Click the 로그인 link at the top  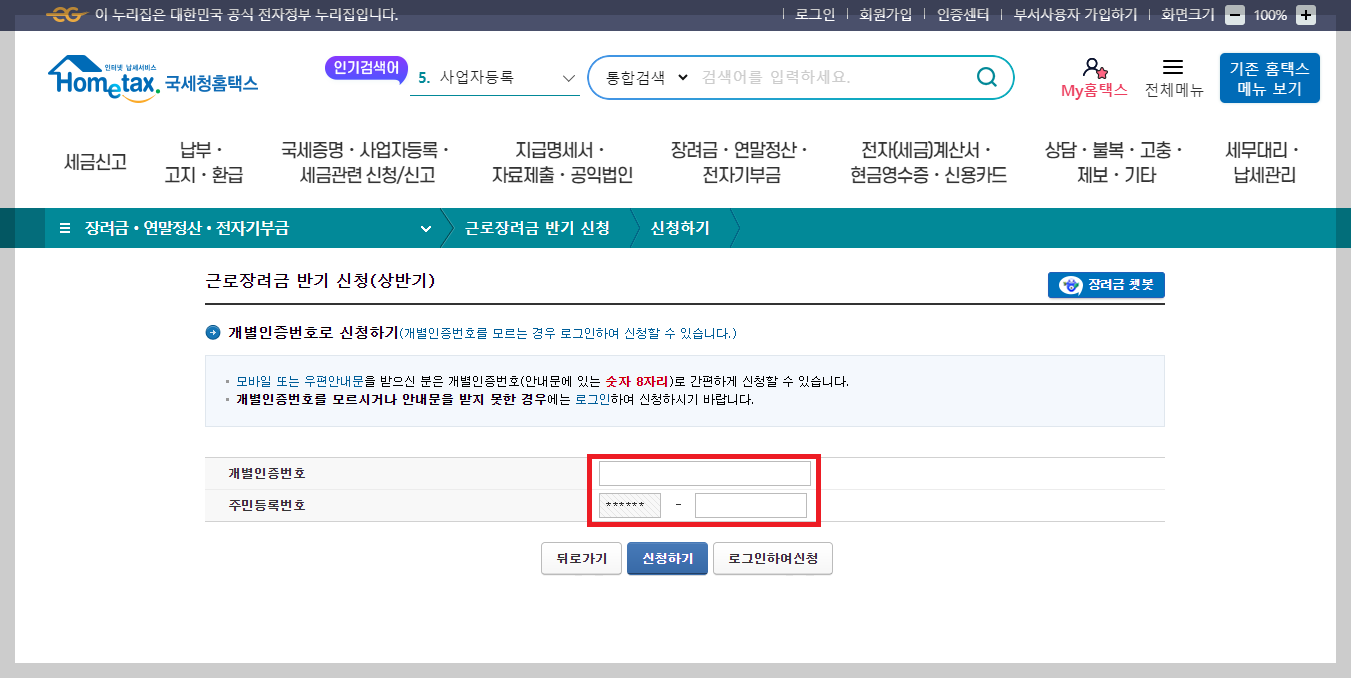816,13
